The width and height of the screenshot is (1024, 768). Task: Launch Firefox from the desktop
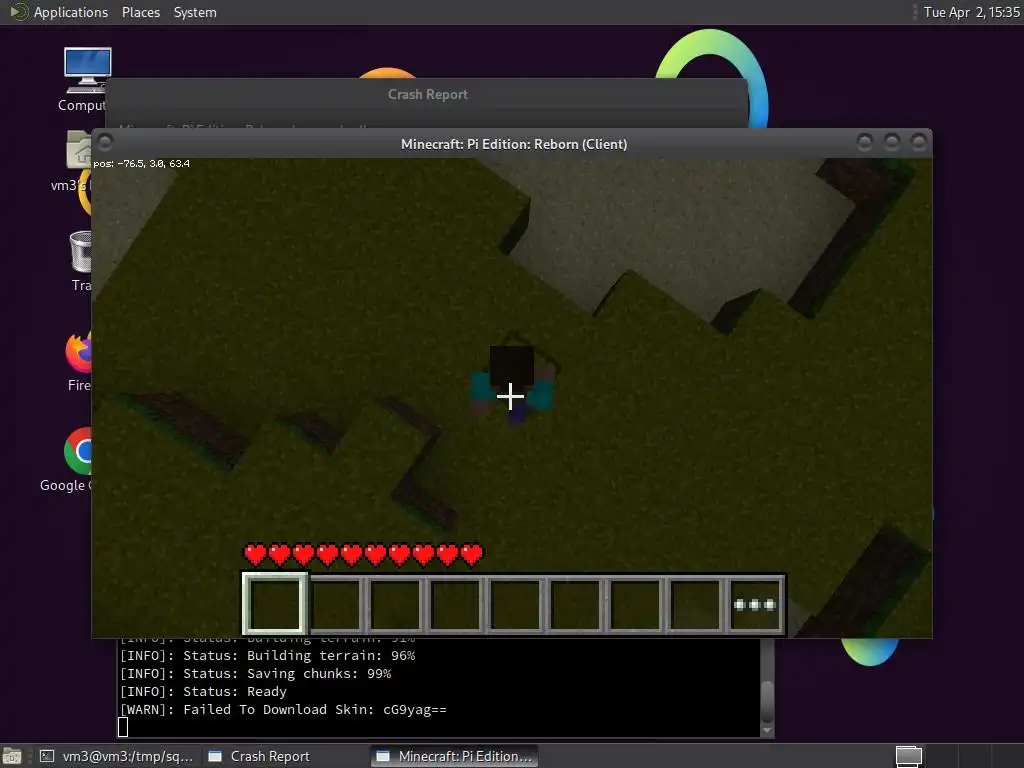79,361
